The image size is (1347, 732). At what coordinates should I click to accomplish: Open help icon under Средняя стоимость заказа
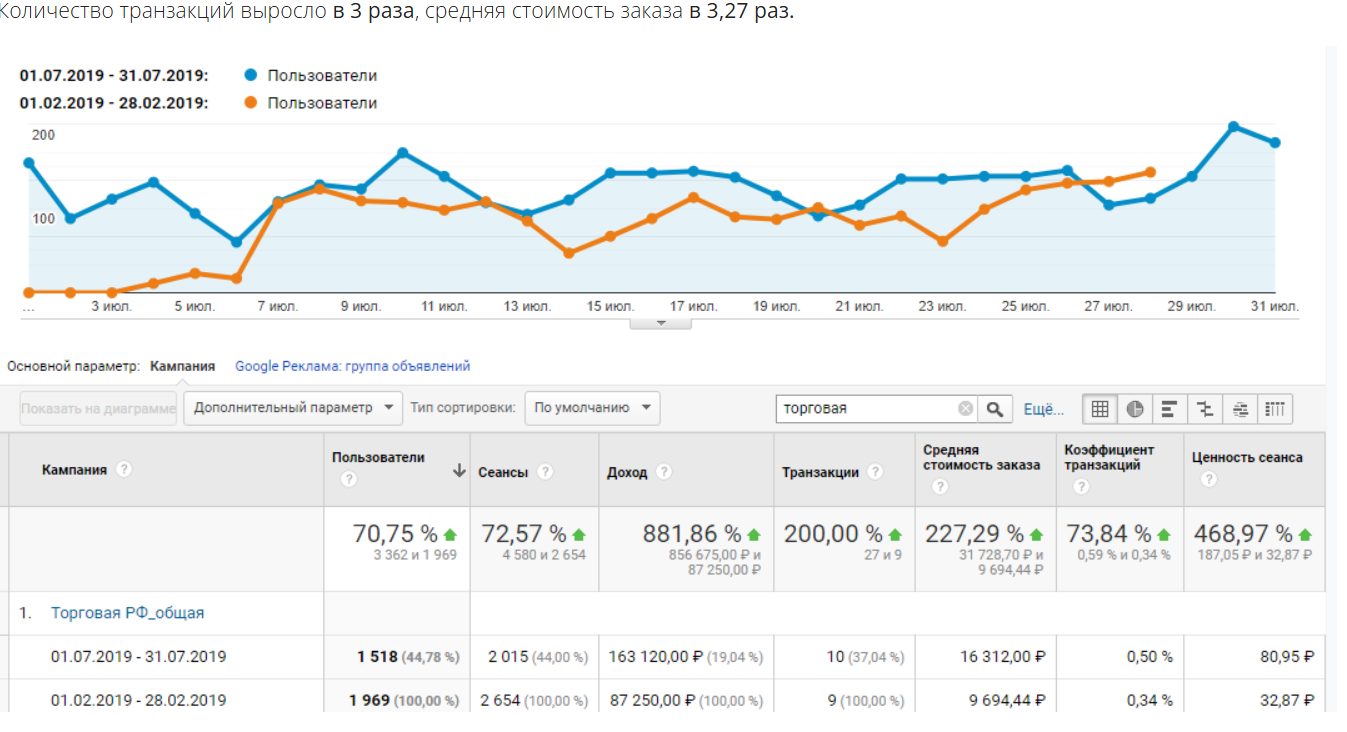tap(939, 487)
